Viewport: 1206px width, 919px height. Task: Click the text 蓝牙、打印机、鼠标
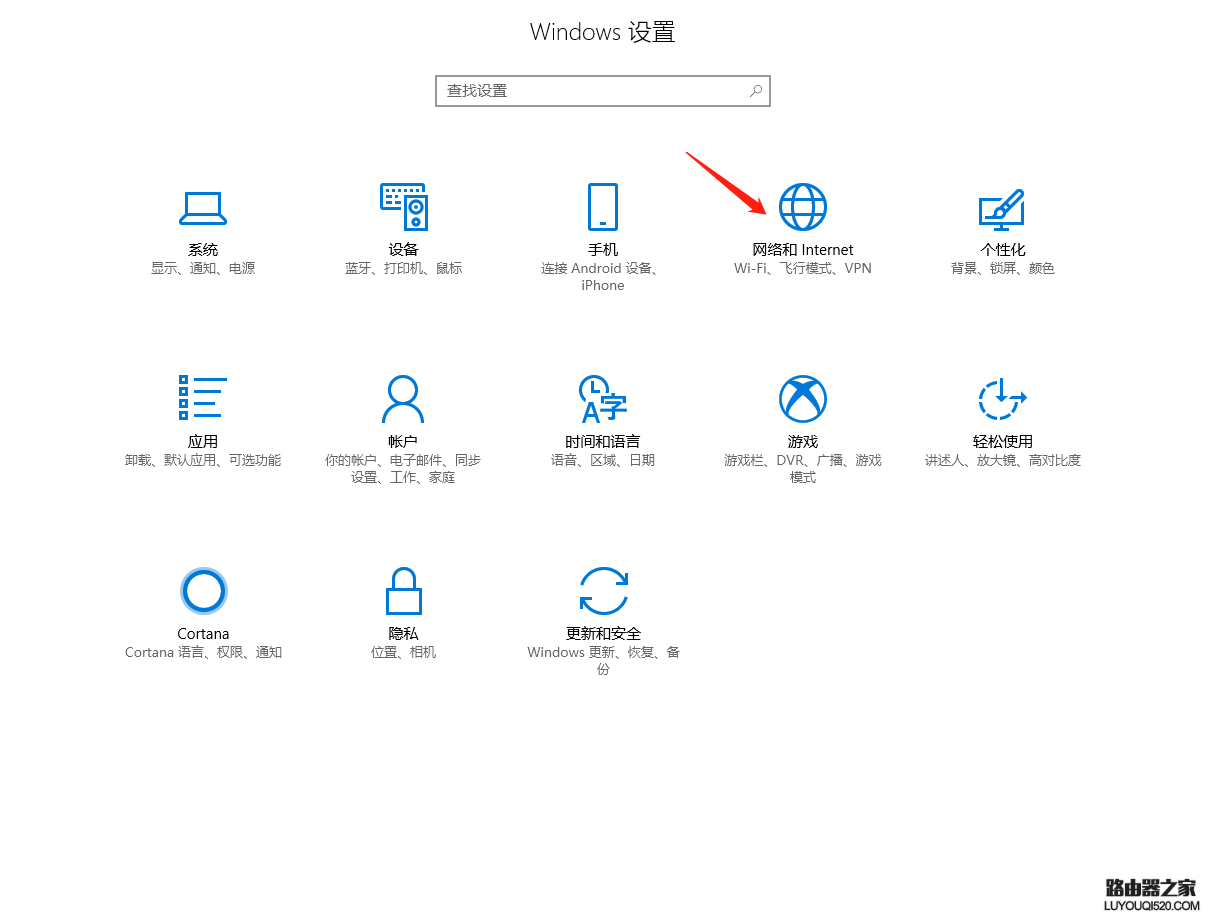(x=403, y=269)
